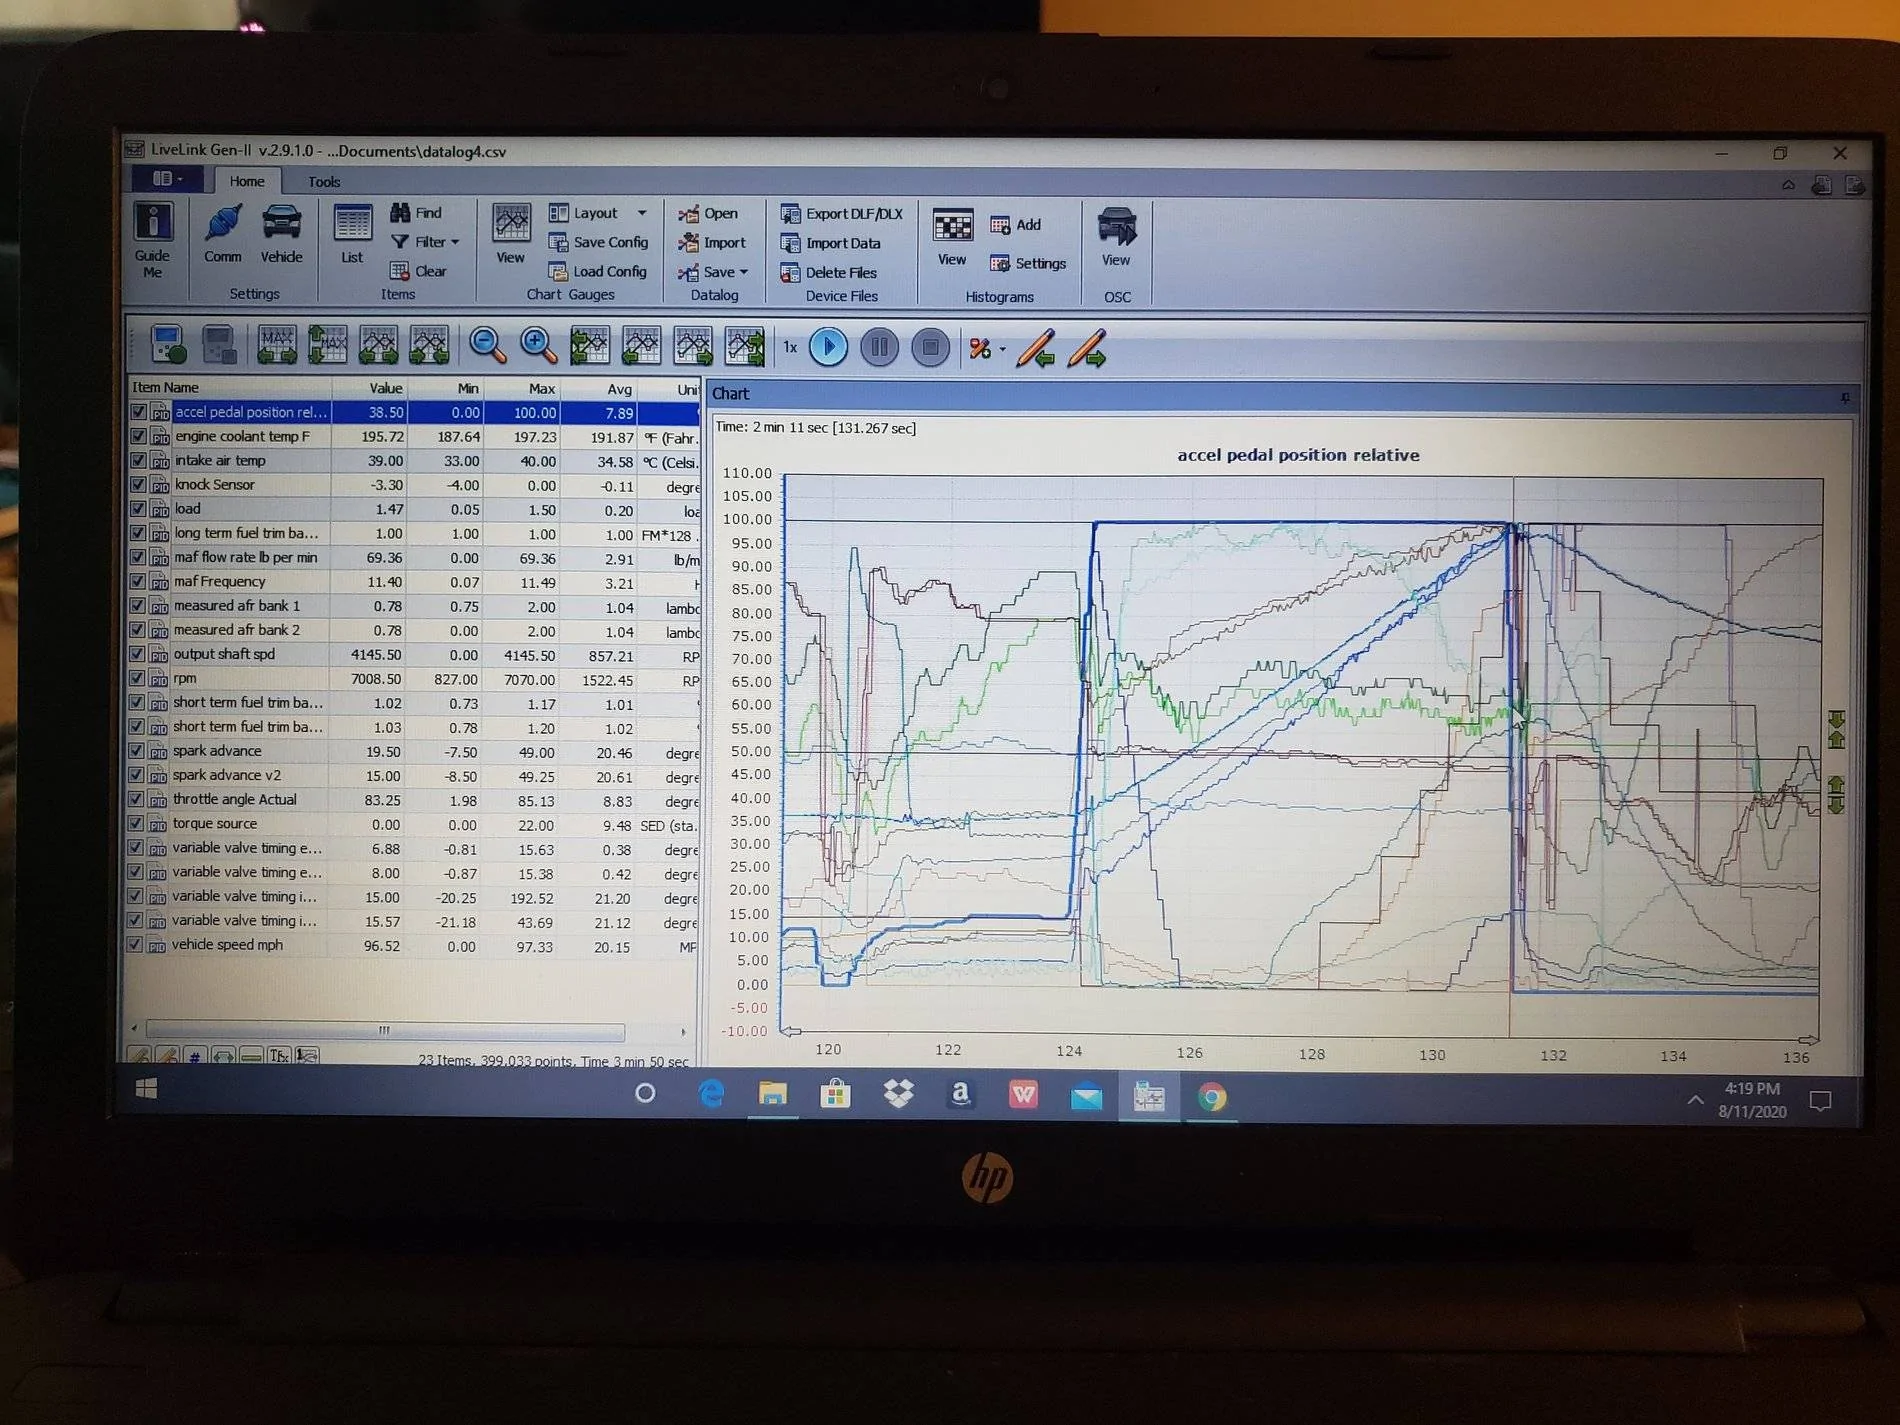Uncheck intake air temp
1900x1425 pixels.
click(139, 460)
